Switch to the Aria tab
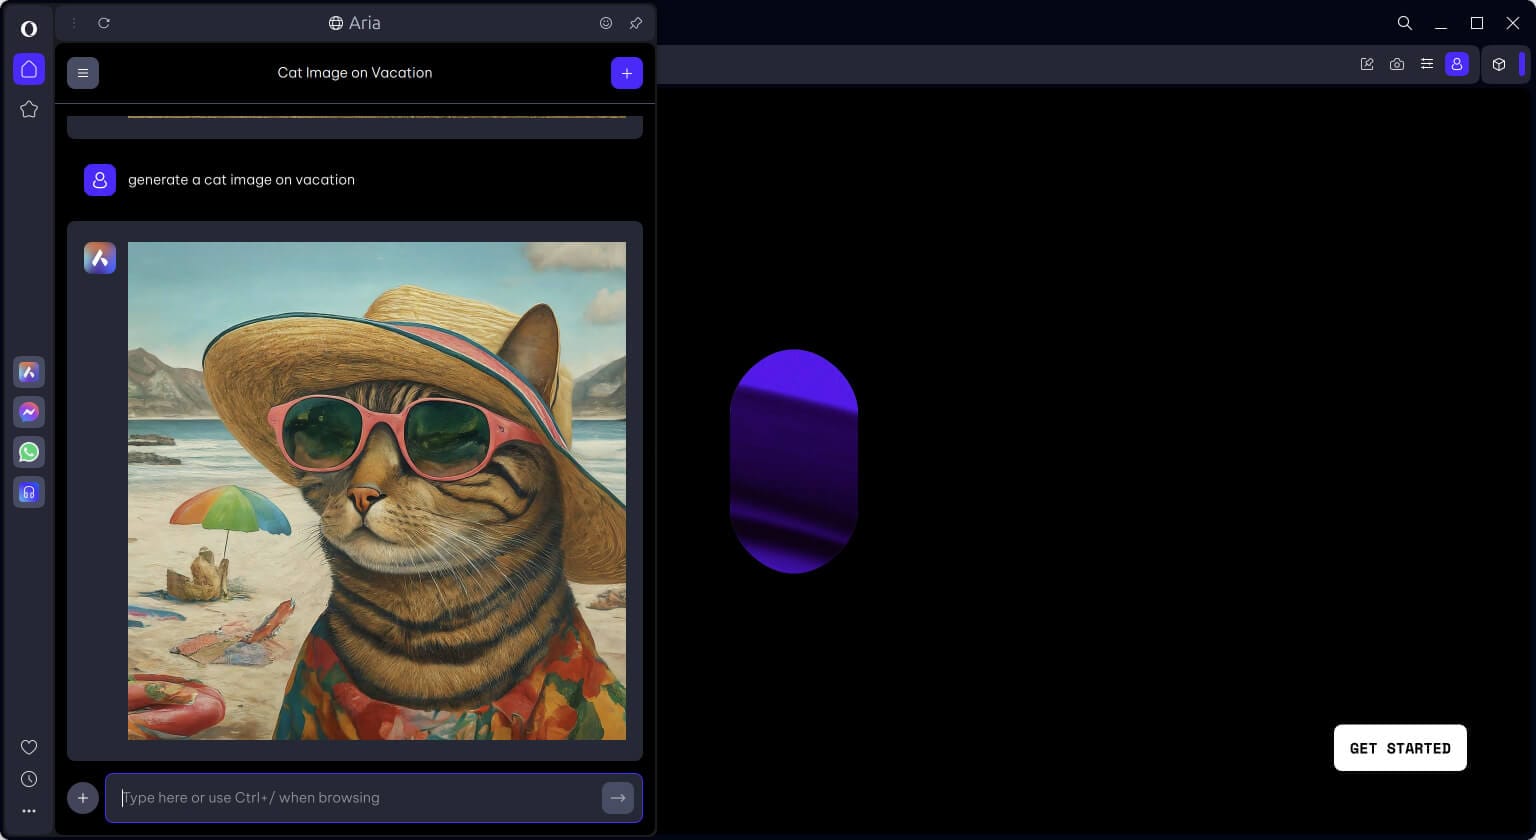 (x=355, y=22)
